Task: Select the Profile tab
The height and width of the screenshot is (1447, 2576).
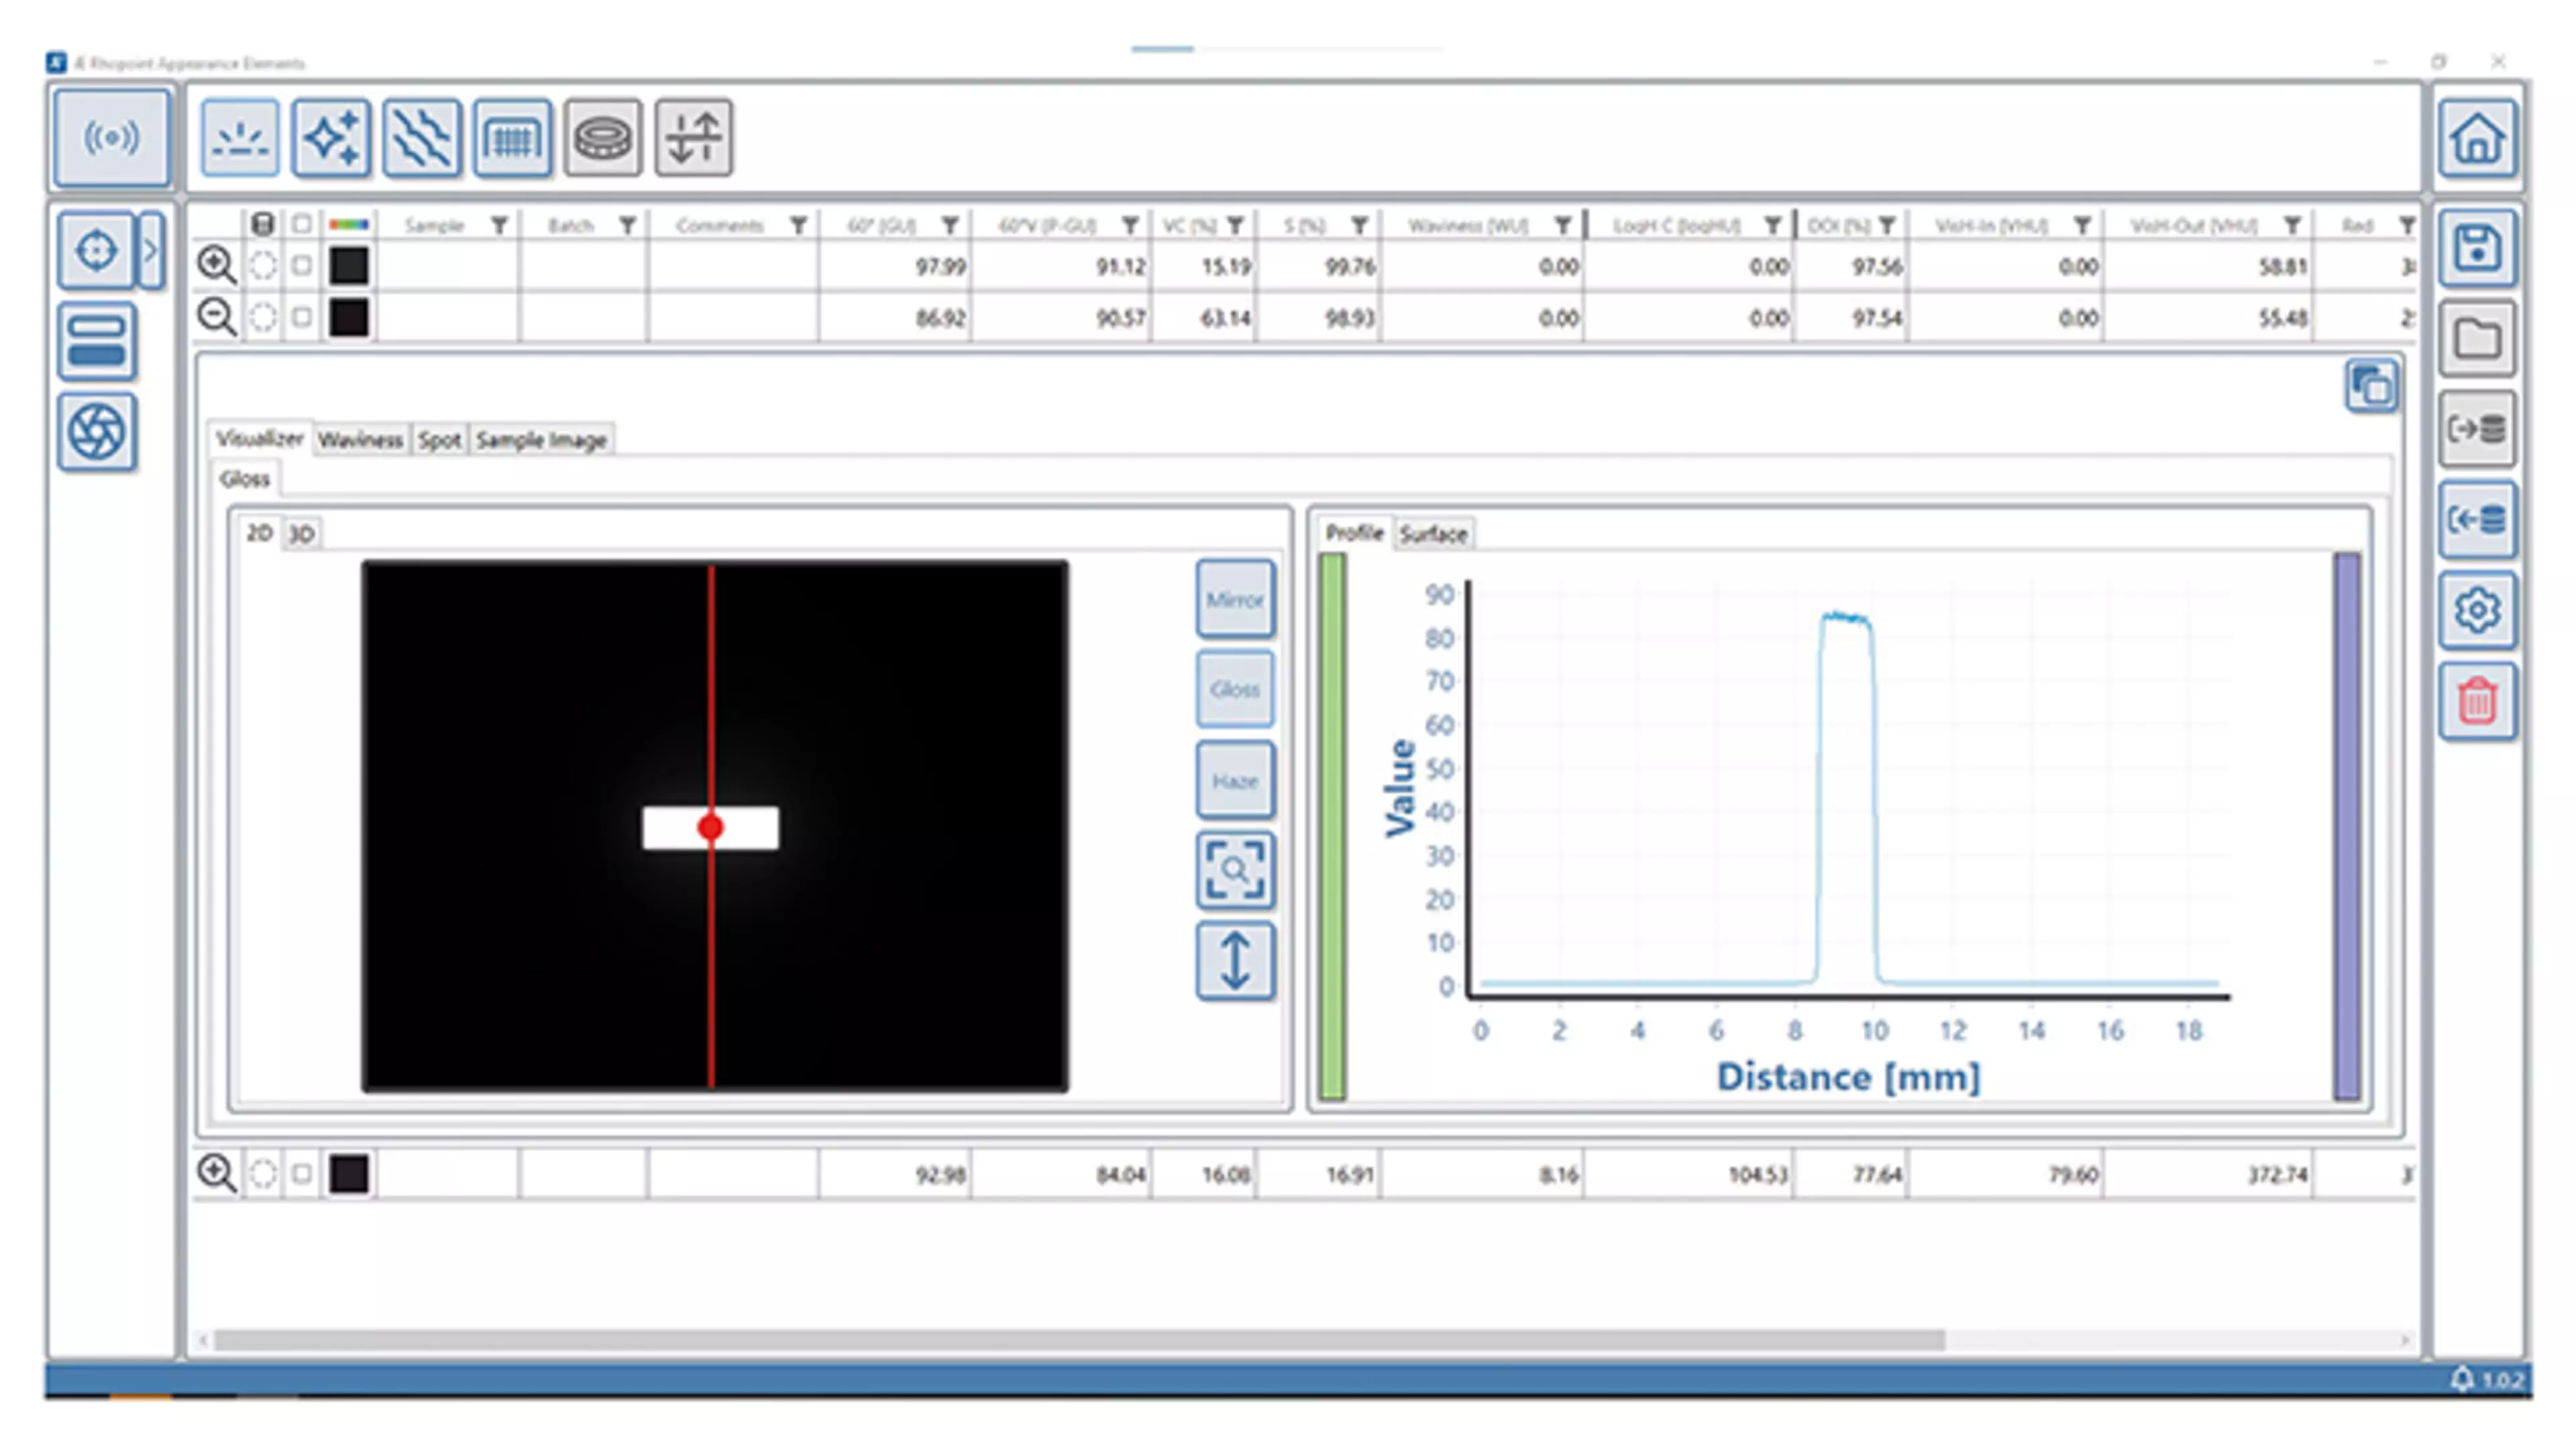Action: tap(1354, 533)
